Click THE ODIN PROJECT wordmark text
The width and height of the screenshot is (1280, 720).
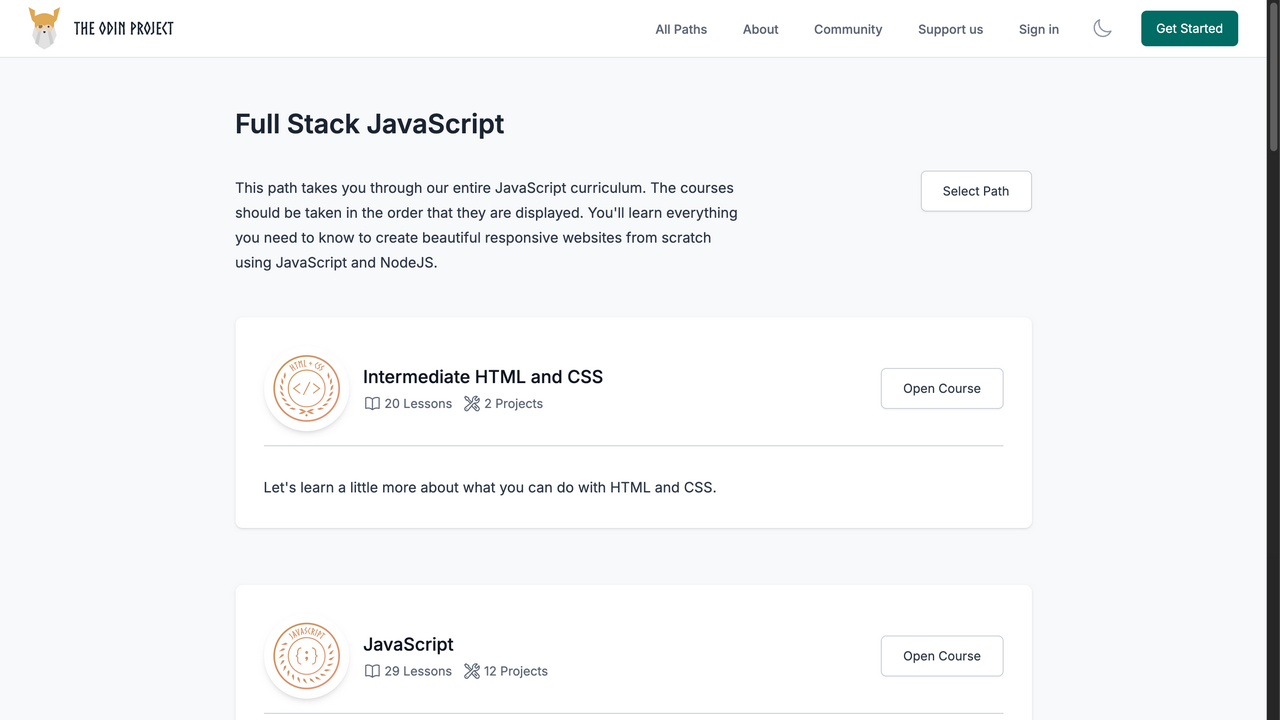tap(124, 29)
